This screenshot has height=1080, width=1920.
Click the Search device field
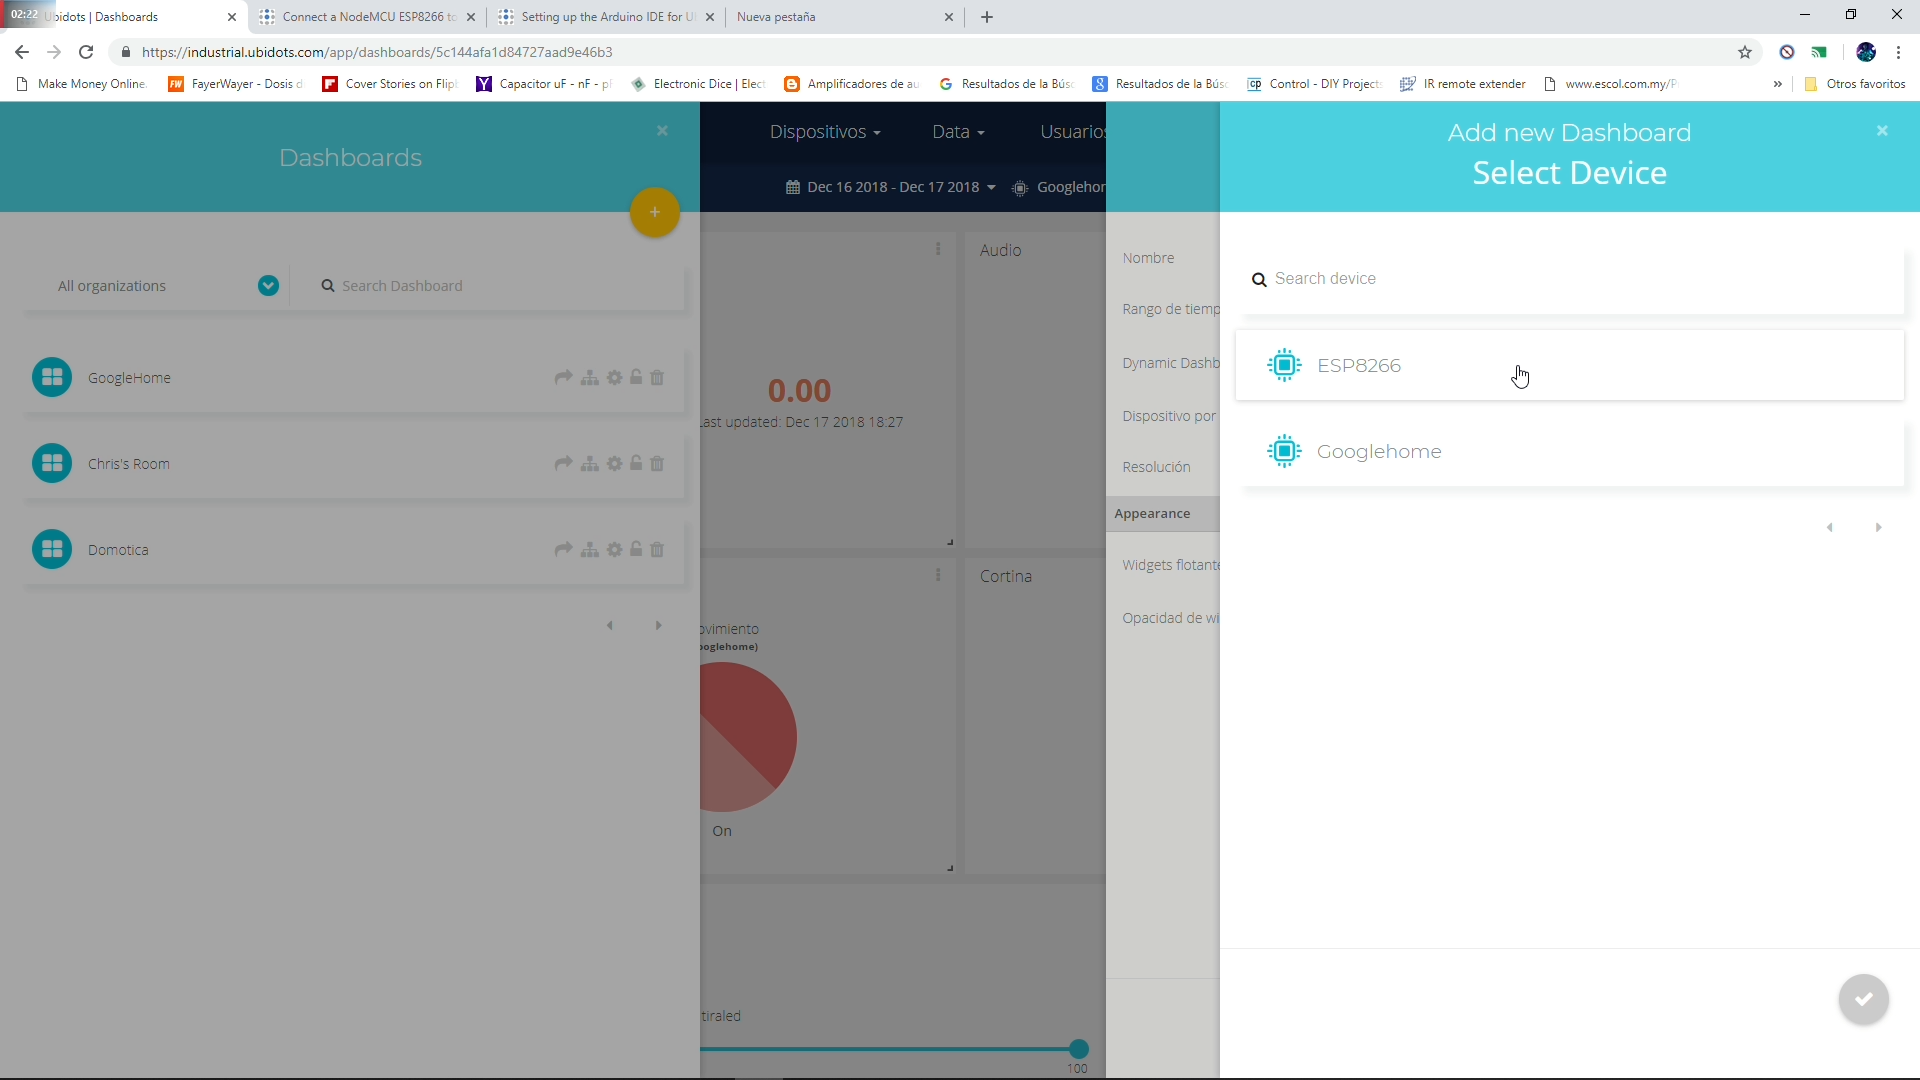pos(1570,279)
